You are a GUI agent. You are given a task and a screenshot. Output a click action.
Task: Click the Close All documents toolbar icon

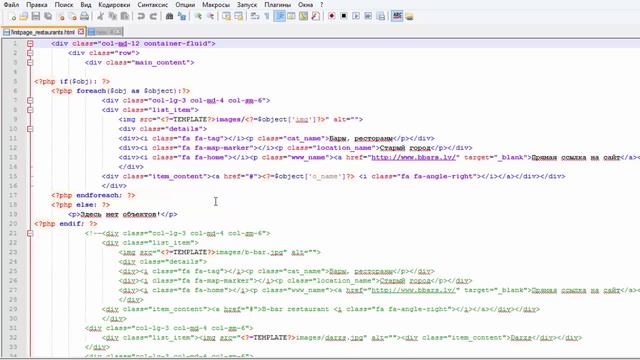click(73, 16)
